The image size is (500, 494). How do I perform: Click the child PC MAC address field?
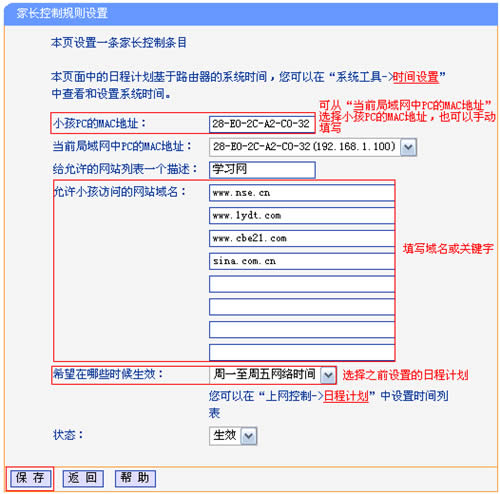point(262,124)
